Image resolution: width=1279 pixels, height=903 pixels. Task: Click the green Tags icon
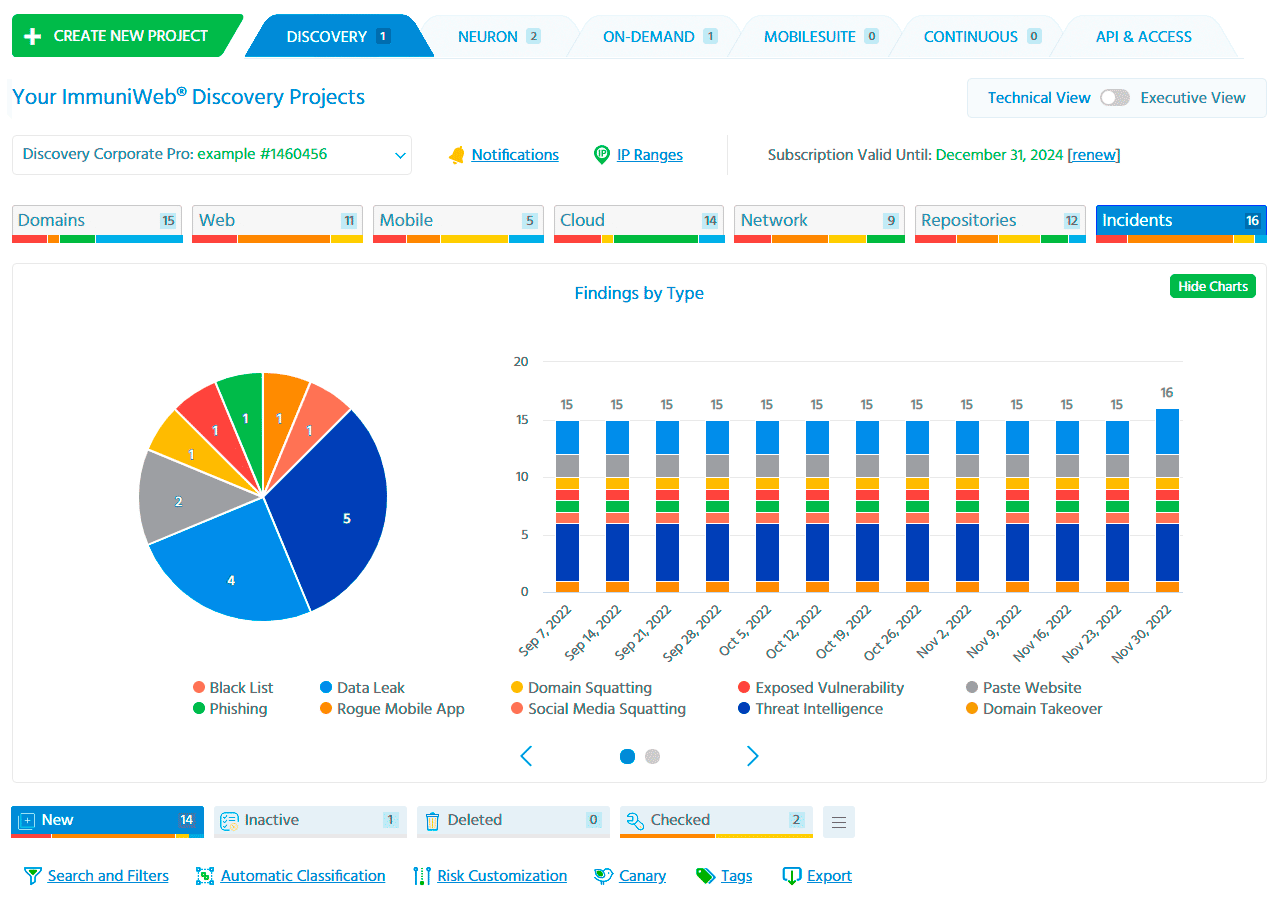click(706, 876)
